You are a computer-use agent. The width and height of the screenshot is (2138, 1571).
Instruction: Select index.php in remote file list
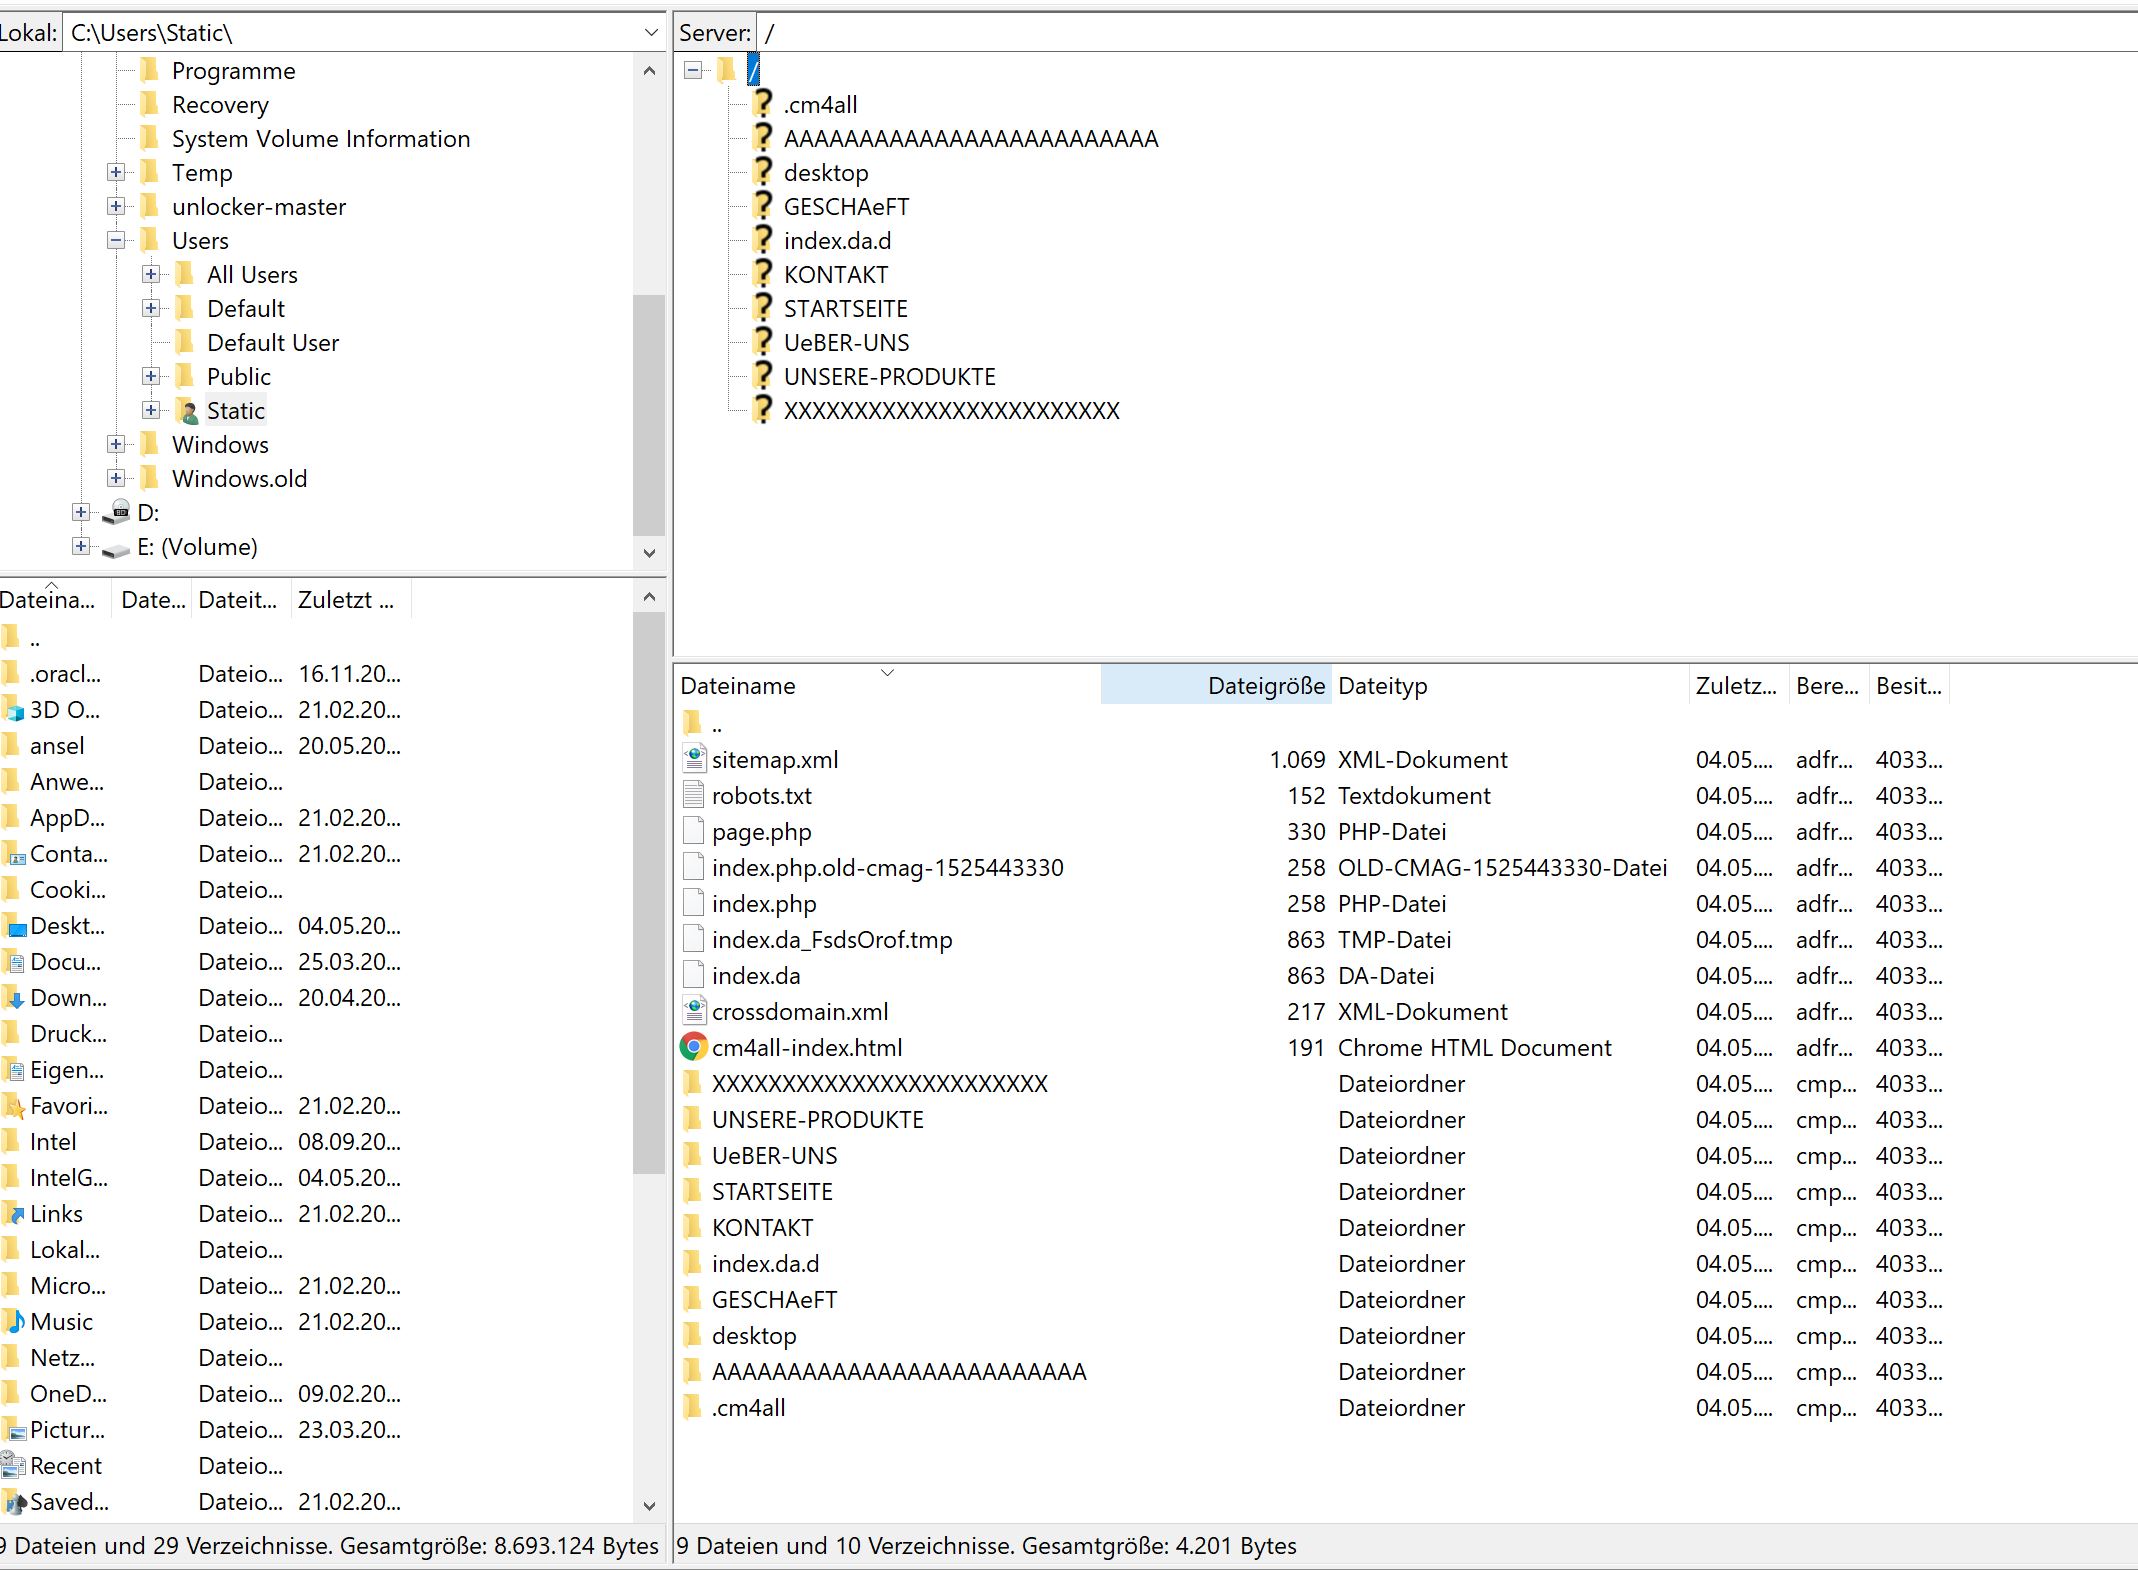[x=764, y=904]
